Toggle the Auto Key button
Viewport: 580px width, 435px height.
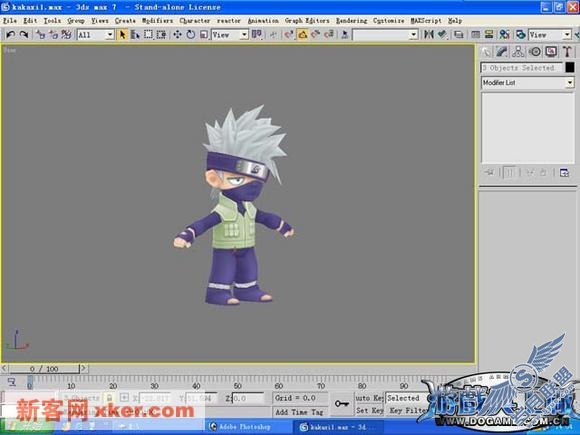[x=369, y=398]
